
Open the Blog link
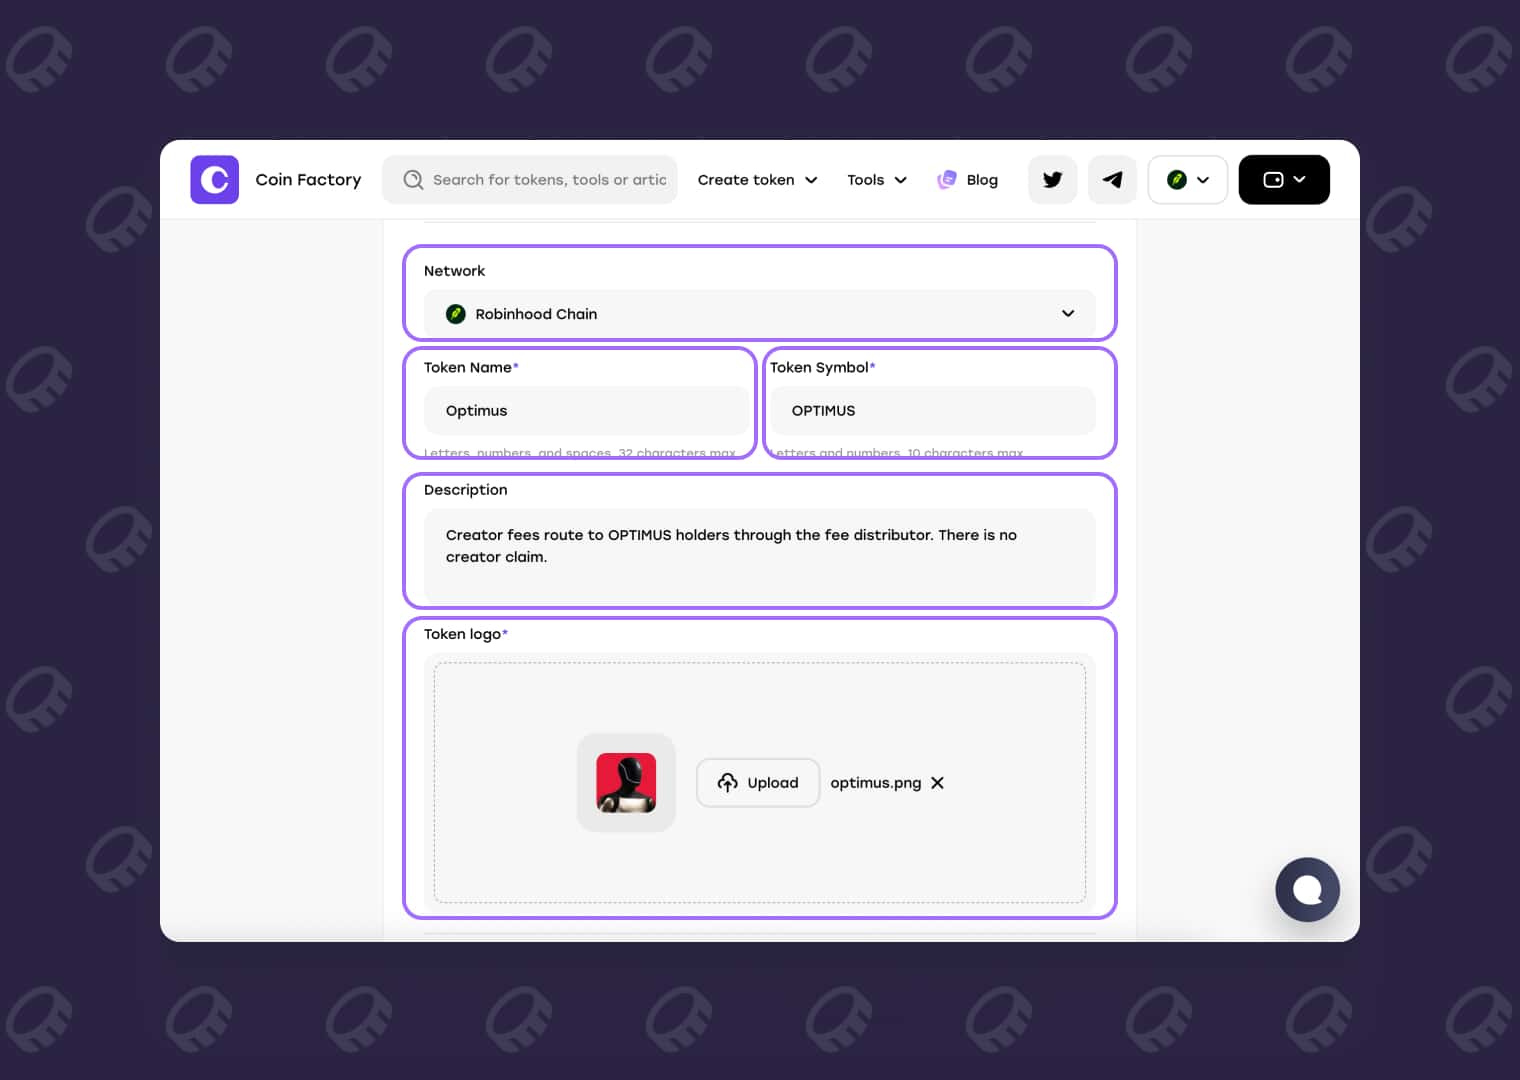click(968, 180)
